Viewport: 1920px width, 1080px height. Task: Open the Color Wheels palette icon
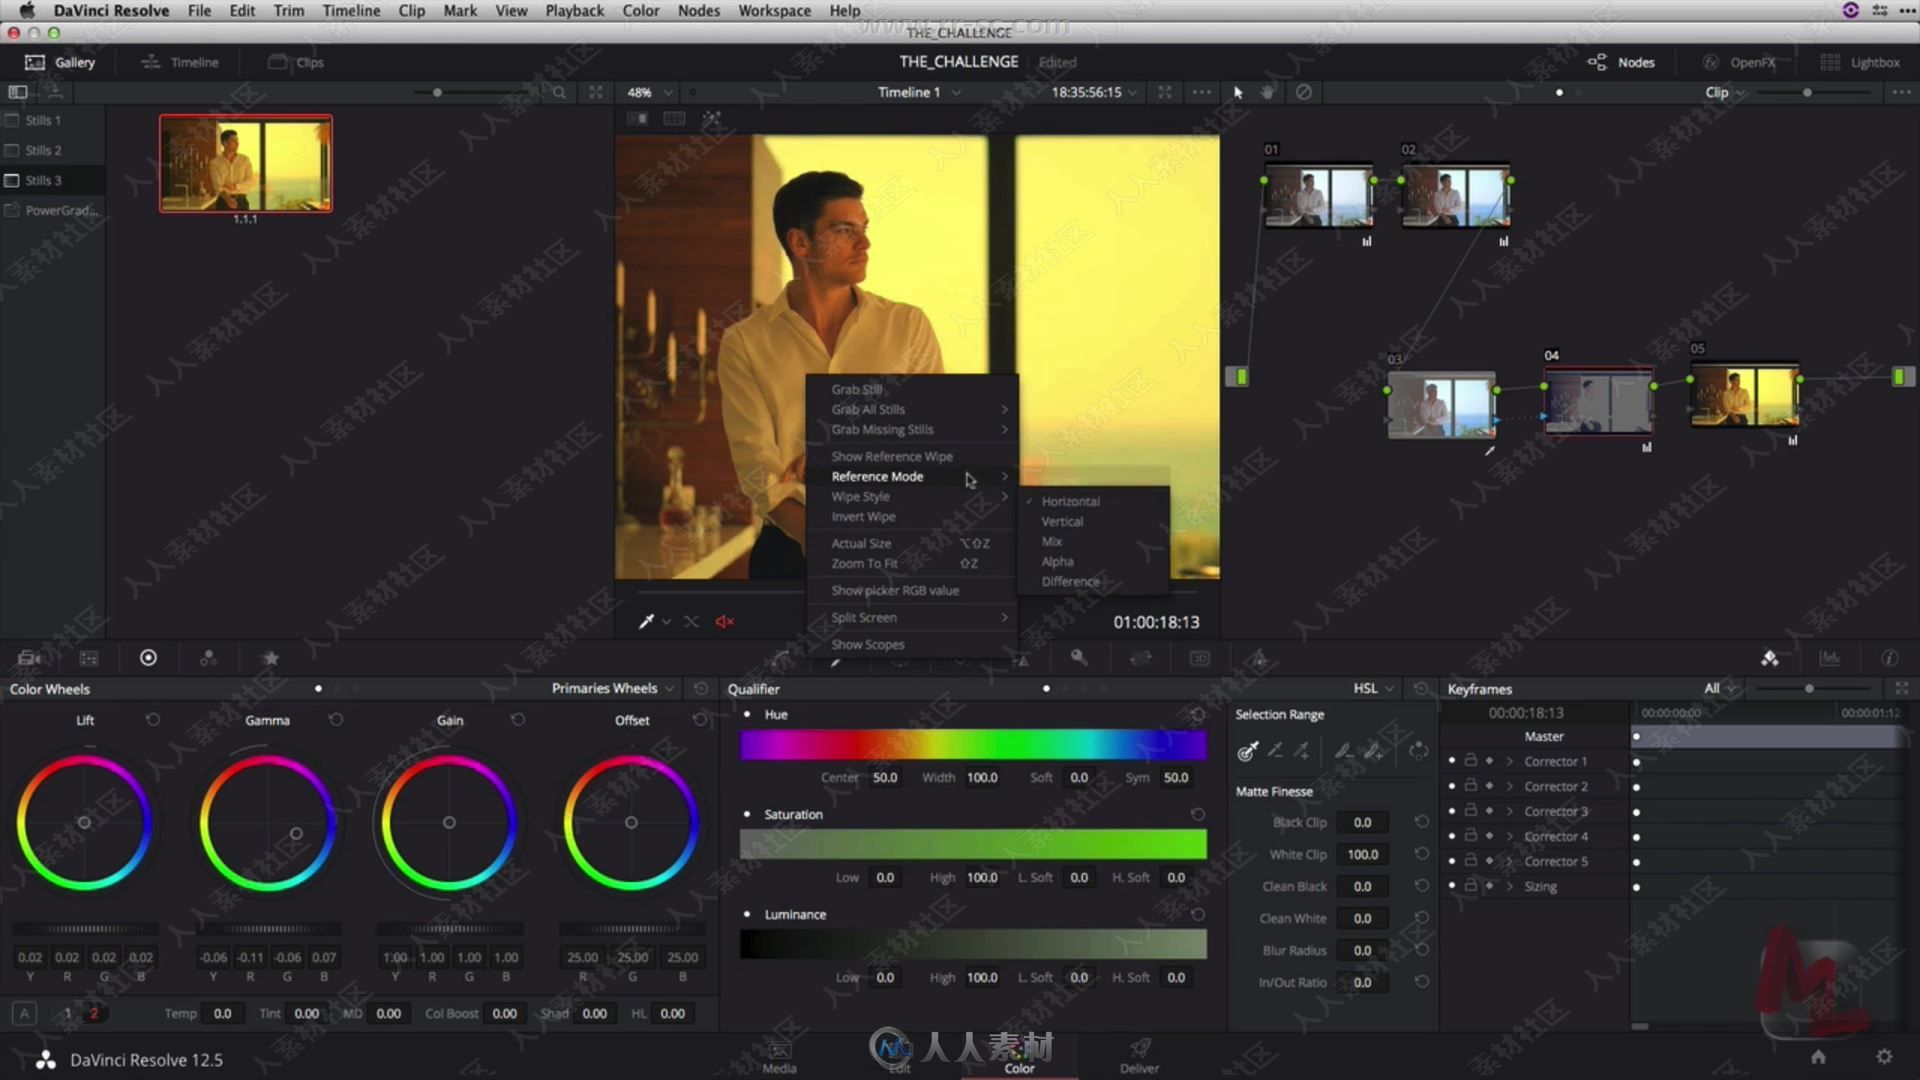148,658
